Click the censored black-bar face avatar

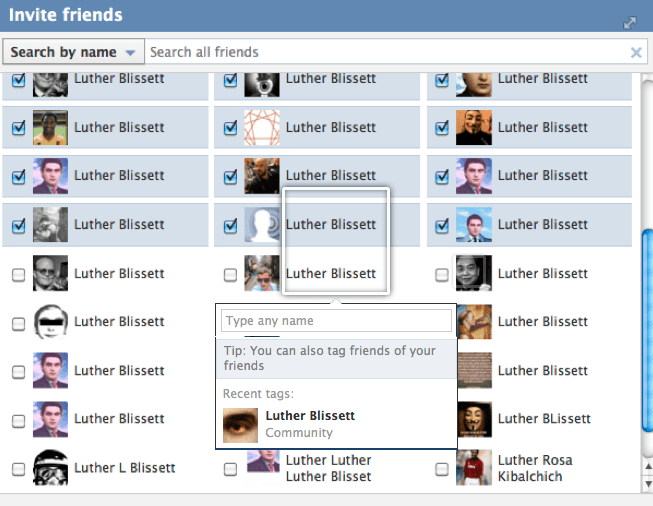pos(50,322)
